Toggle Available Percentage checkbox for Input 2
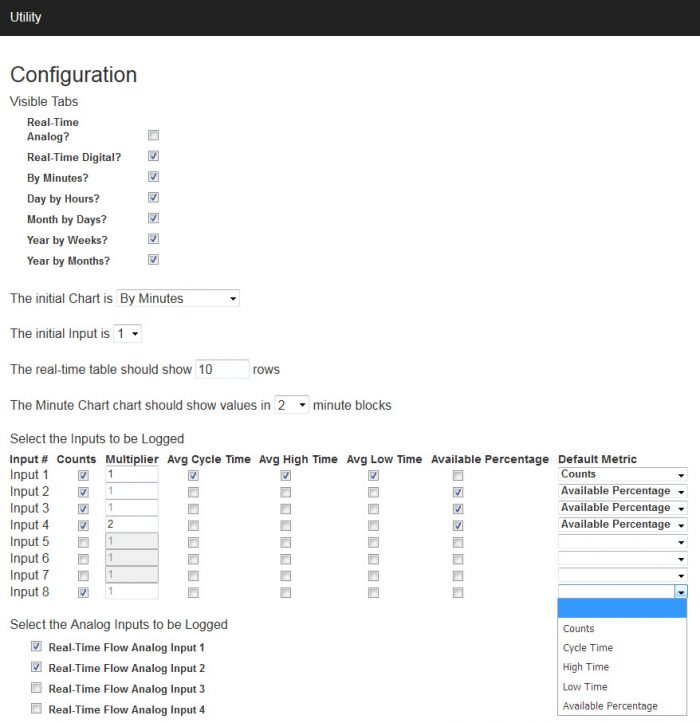The width and height of the screenshot is (700, 723). click(457, 492)
